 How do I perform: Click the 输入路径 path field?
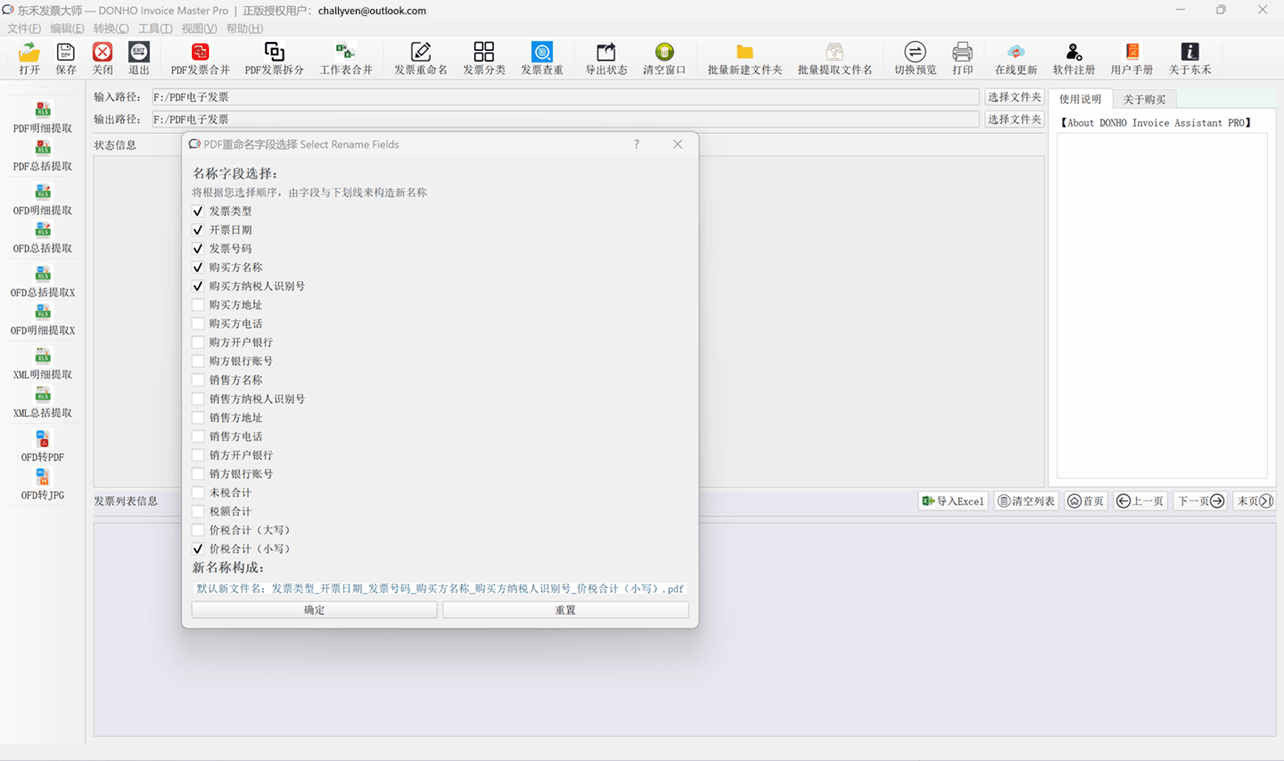(564, 97)
